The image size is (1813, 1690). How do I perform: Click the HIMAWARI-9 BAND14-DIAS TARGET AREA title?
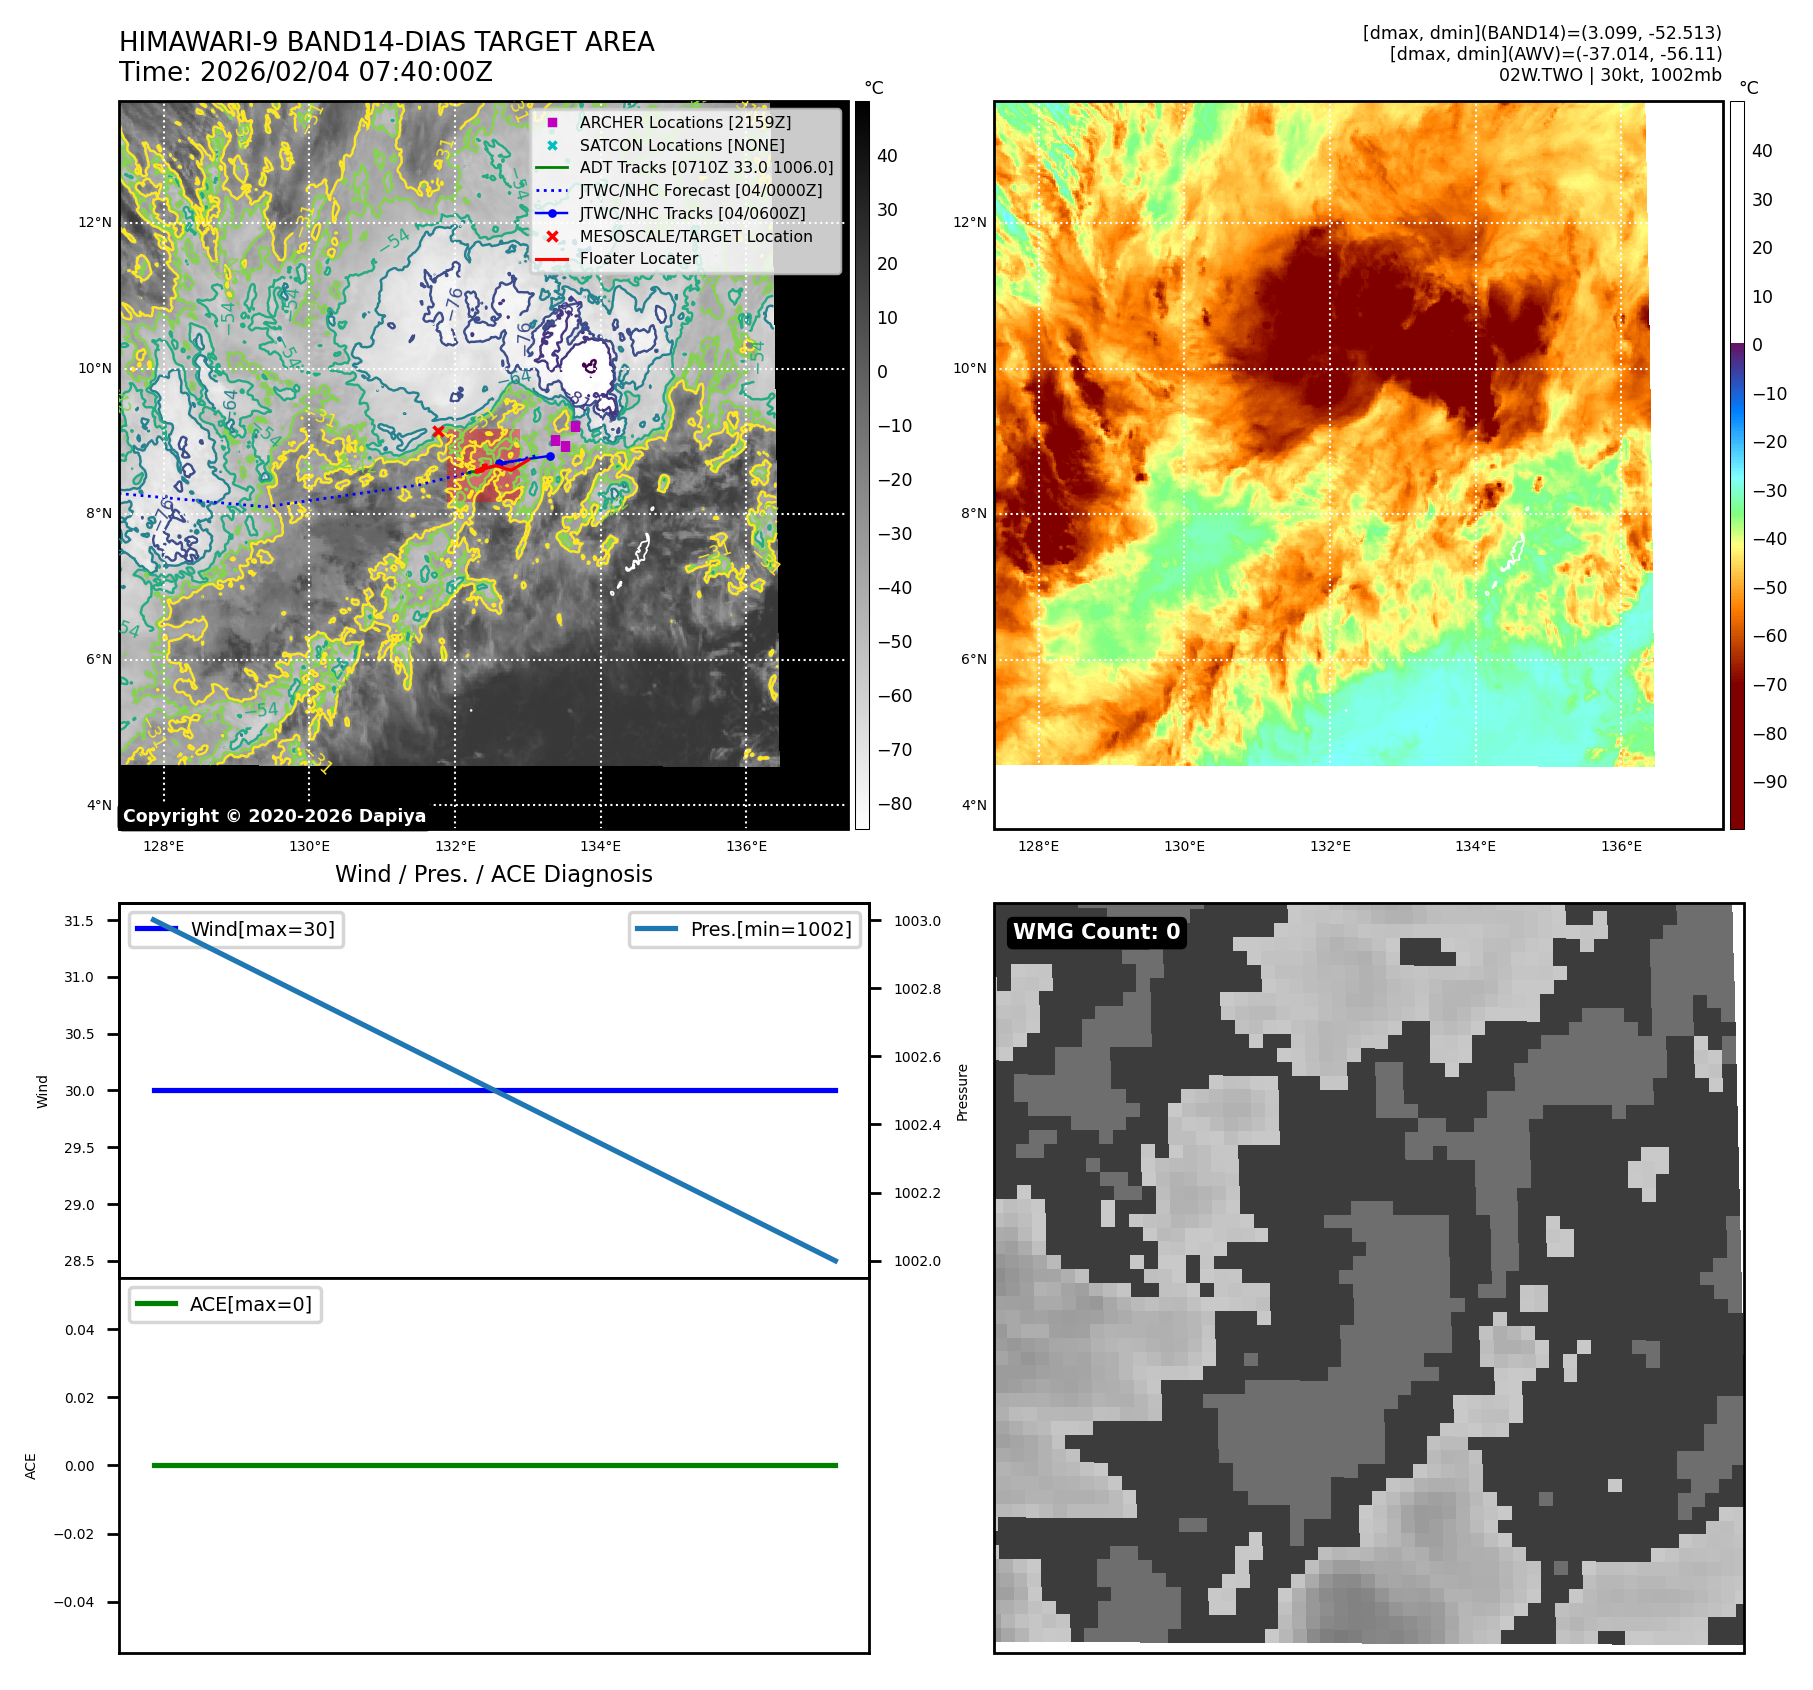click(386, 42)
